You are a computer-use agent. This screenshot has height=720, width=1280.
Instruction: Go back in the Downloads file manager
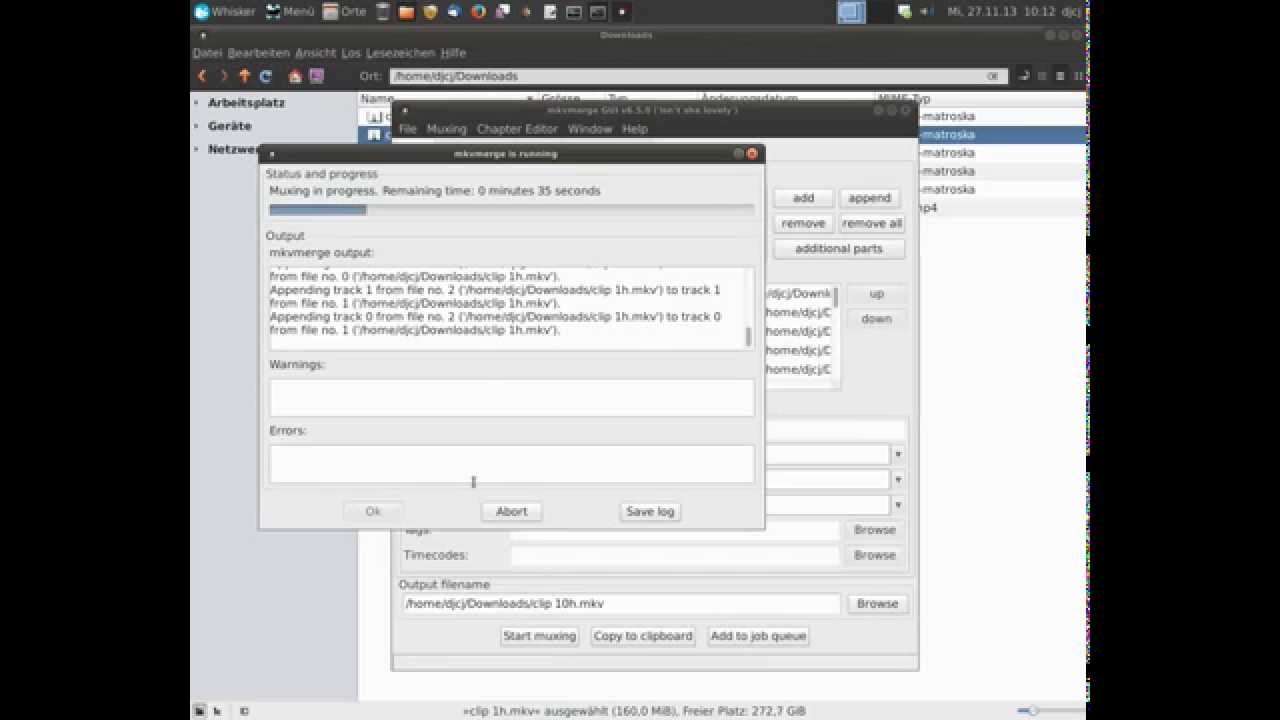[x=202, y=76]
